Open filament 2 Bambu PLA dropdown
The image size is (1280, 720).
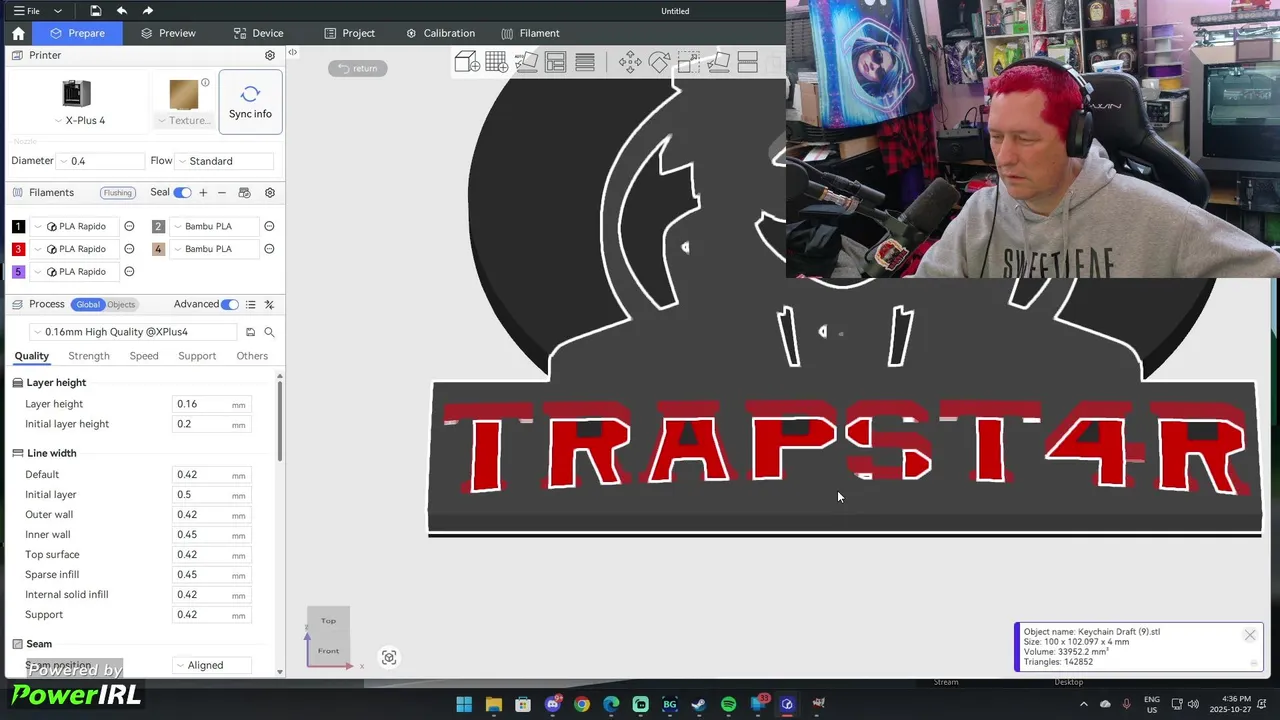215,226
